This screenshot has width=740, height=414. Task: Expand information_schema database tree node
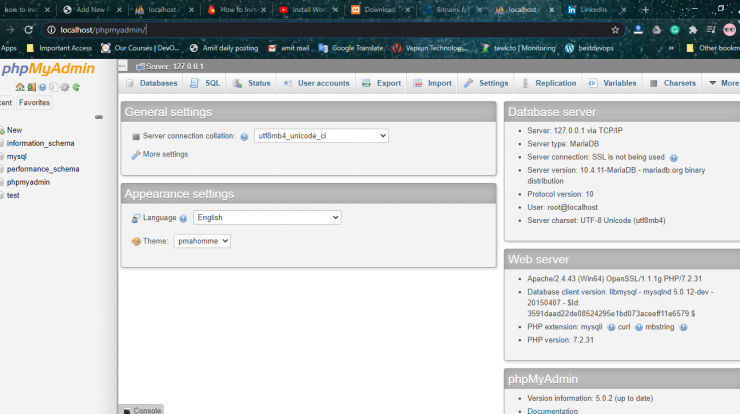click(x=2, y=144)
